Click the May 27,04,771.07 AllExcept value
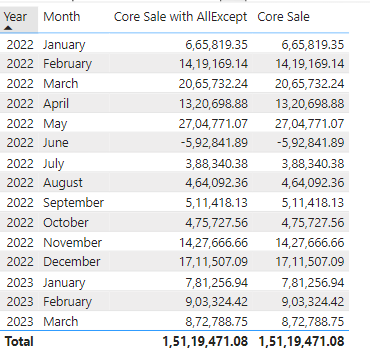The height and width of the screenshot is (364, 370). coord(213,124)
